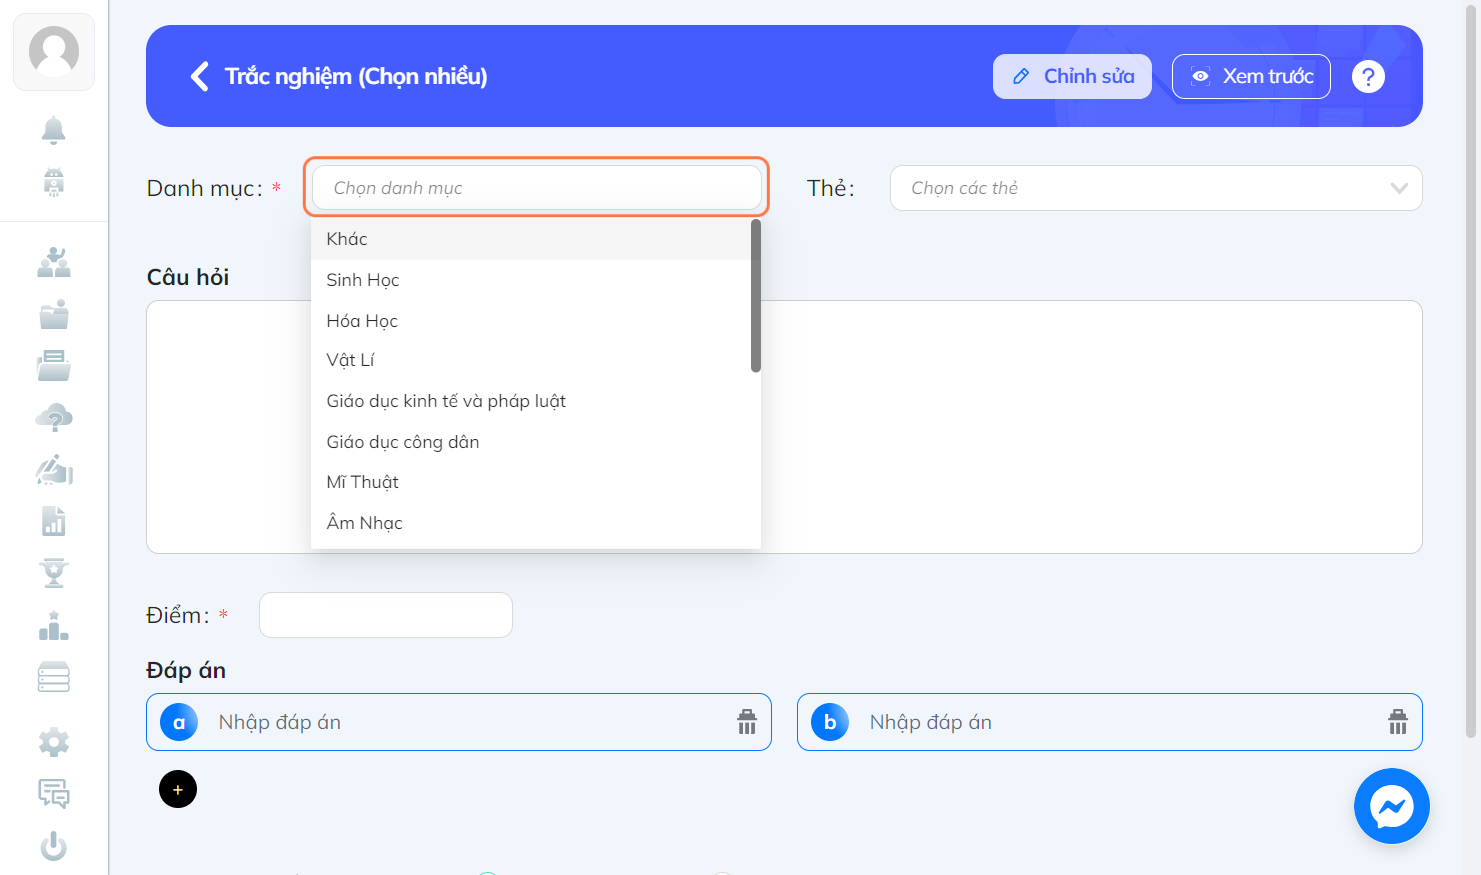Open the notifications bell icon
The height and width of the screenshot is (875, 1481).
point(54,130)
